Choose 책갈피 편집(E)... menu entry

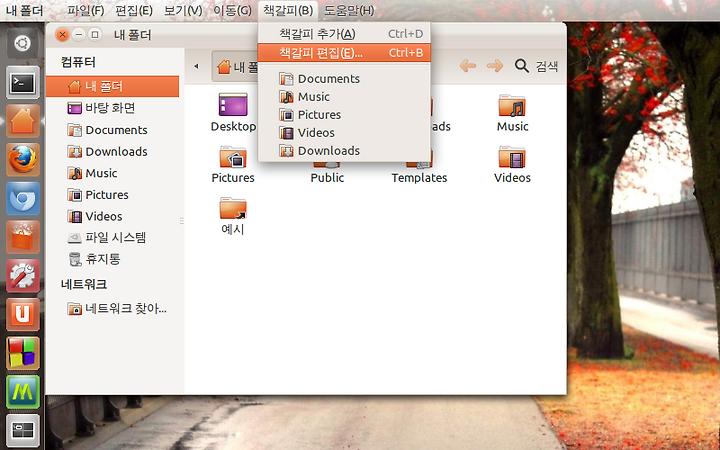click(344, 52)
